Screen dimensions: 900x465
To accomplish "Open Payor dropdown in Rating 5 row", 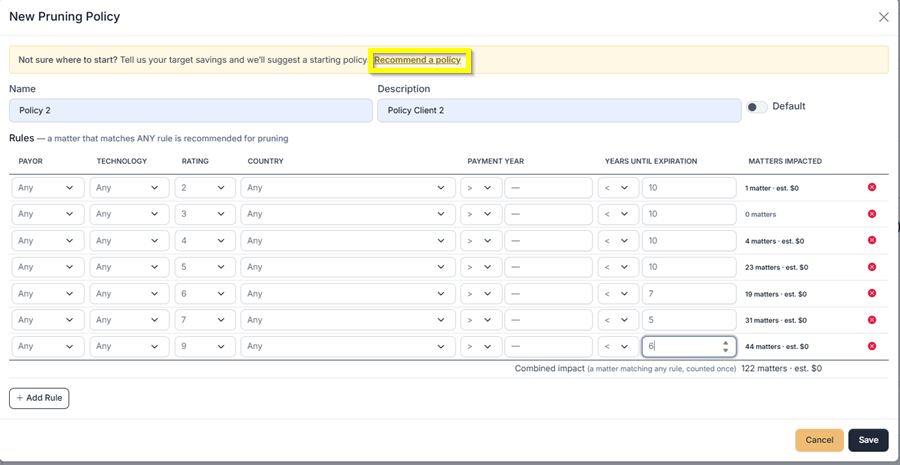I will pyautogui.click(x=48, y=267).
